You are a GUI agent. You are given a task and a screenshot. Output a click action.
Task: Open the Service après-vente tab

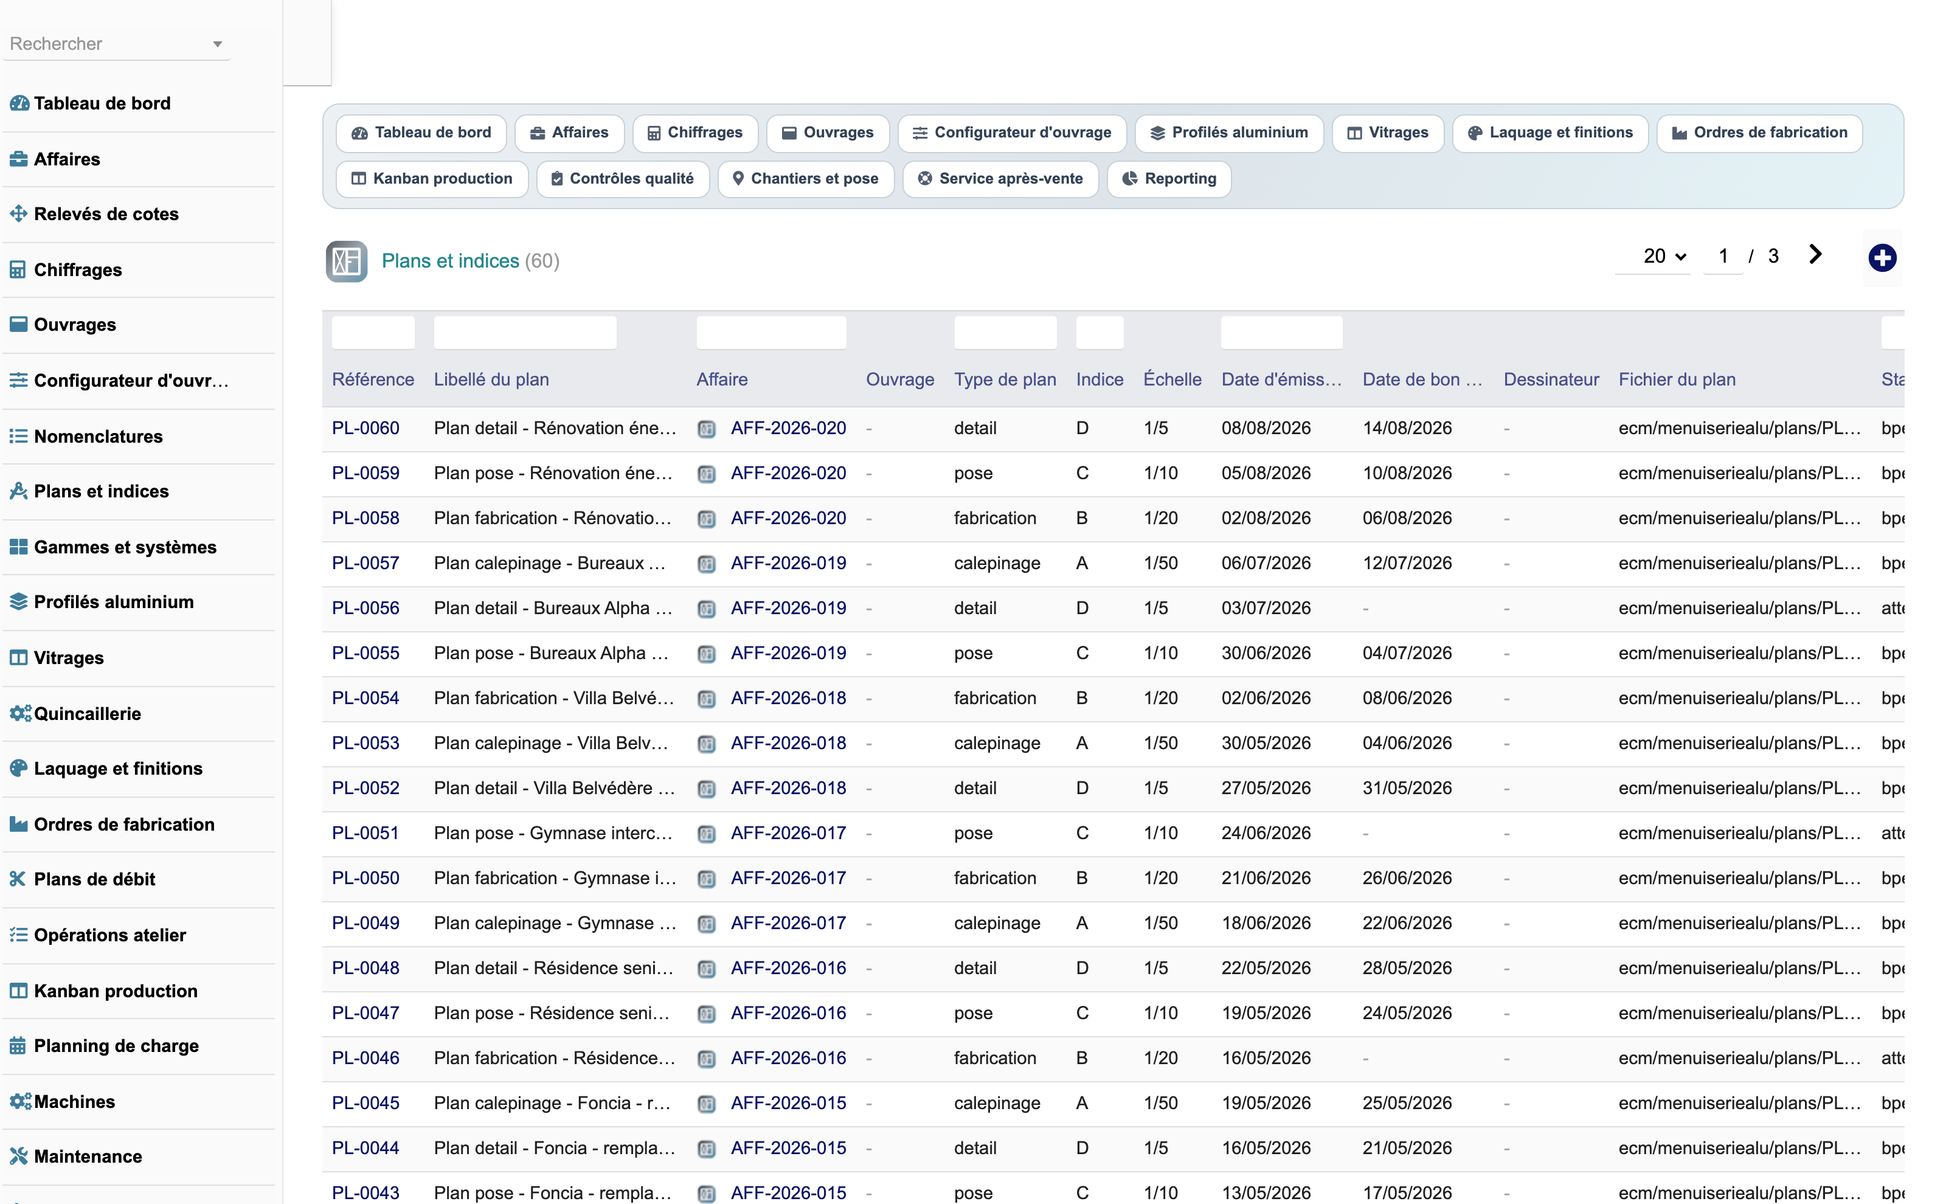pyautogui.click(x=1000, y=179)
